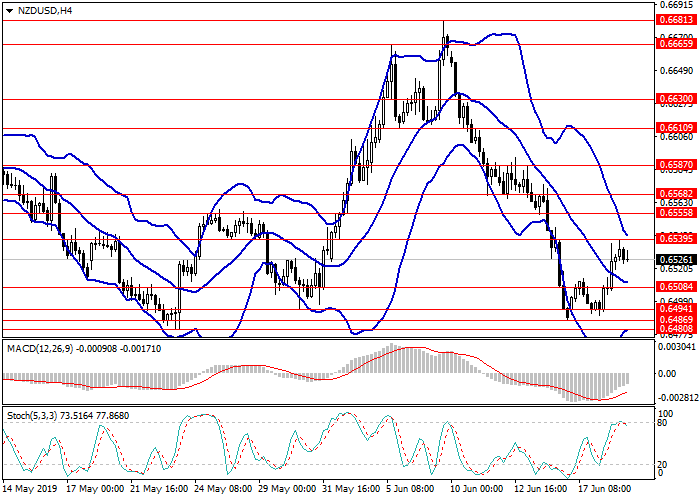
Task: Select the current price label 0.65261
Action: tap(676, 259)
